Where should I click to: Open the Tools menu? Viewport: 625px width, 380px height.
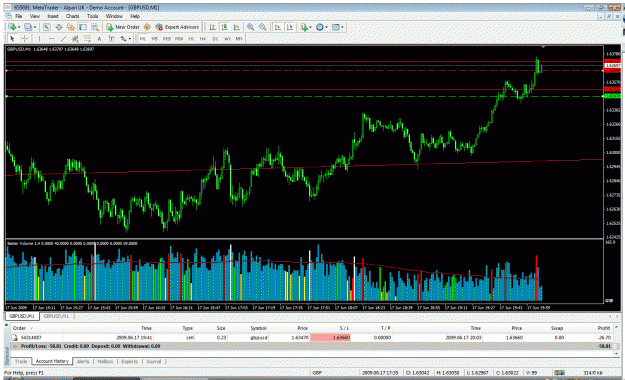click(x=92, y=16)
